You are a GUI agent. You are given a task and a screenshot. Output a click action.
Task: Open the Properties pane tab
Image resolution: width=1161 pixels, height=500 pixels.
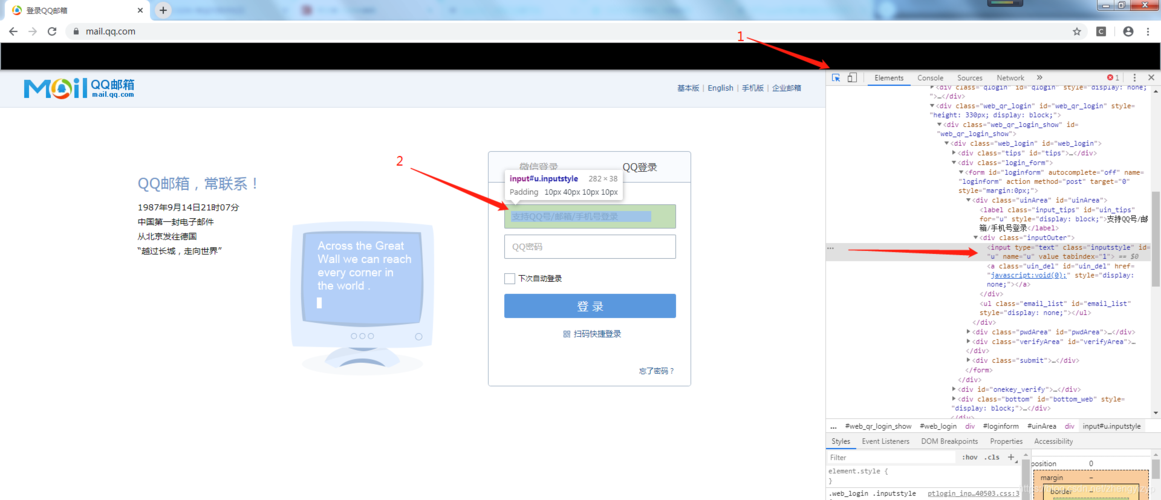(x=1006, y=441)
